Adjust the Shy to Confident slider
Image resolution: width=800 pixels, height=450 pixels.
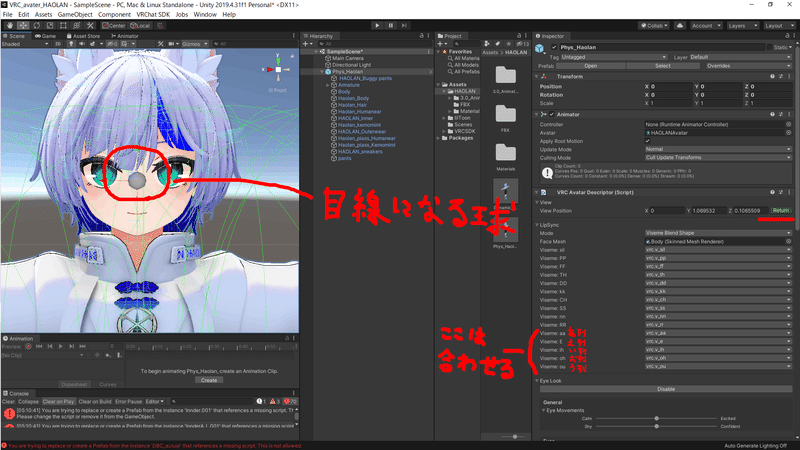(656, 427)
